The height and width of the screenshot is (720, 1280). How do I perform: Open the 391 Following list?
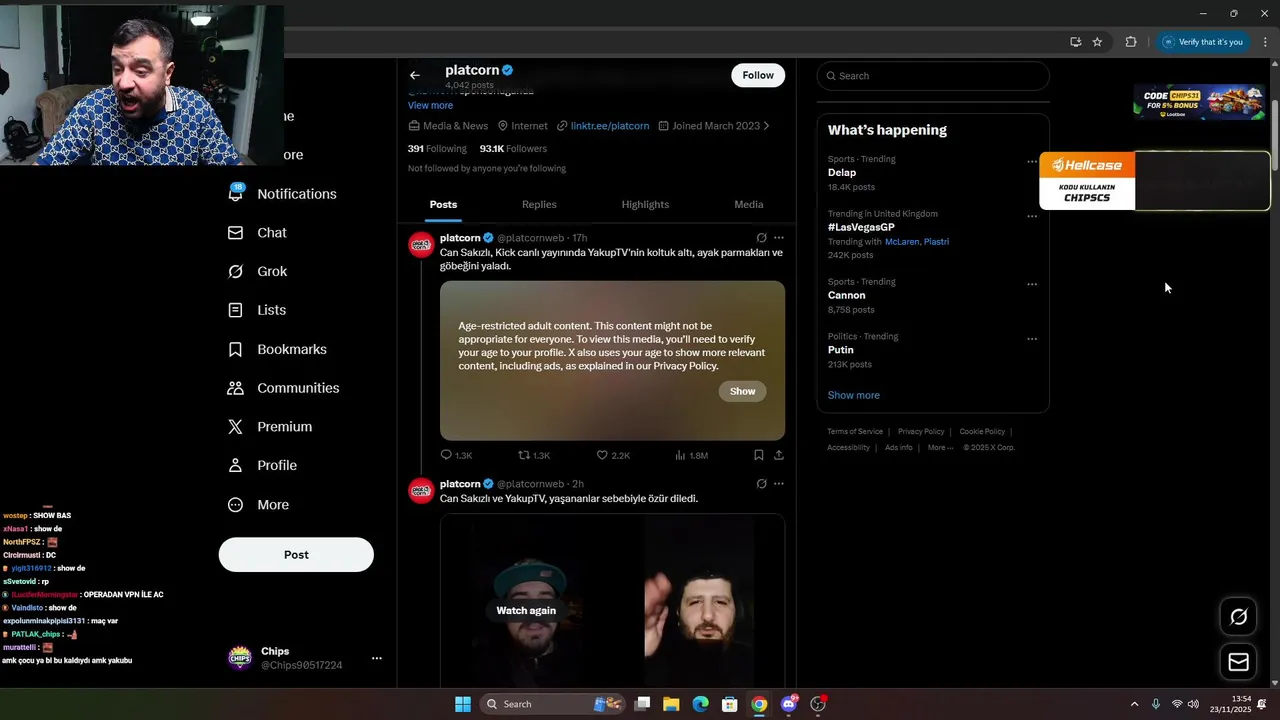(x=437, y=149)
